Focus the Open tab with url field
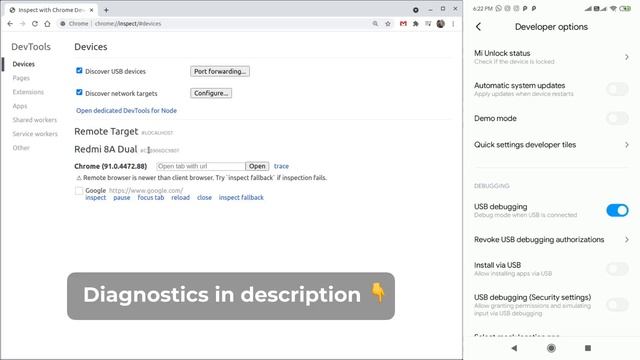The height and width of the screenshot is (360, 640). pyautogui.click(x=201, y=166)
